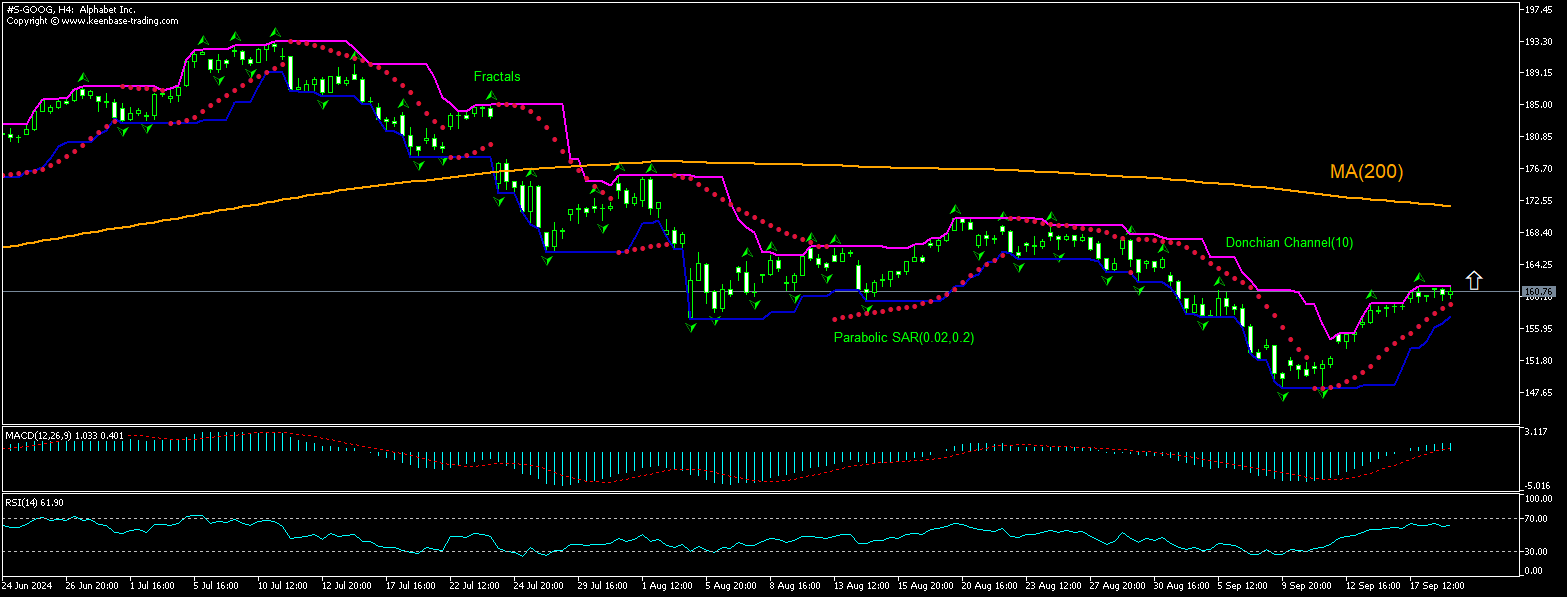Select the RSI(14) indicator title

pos(35,502)
